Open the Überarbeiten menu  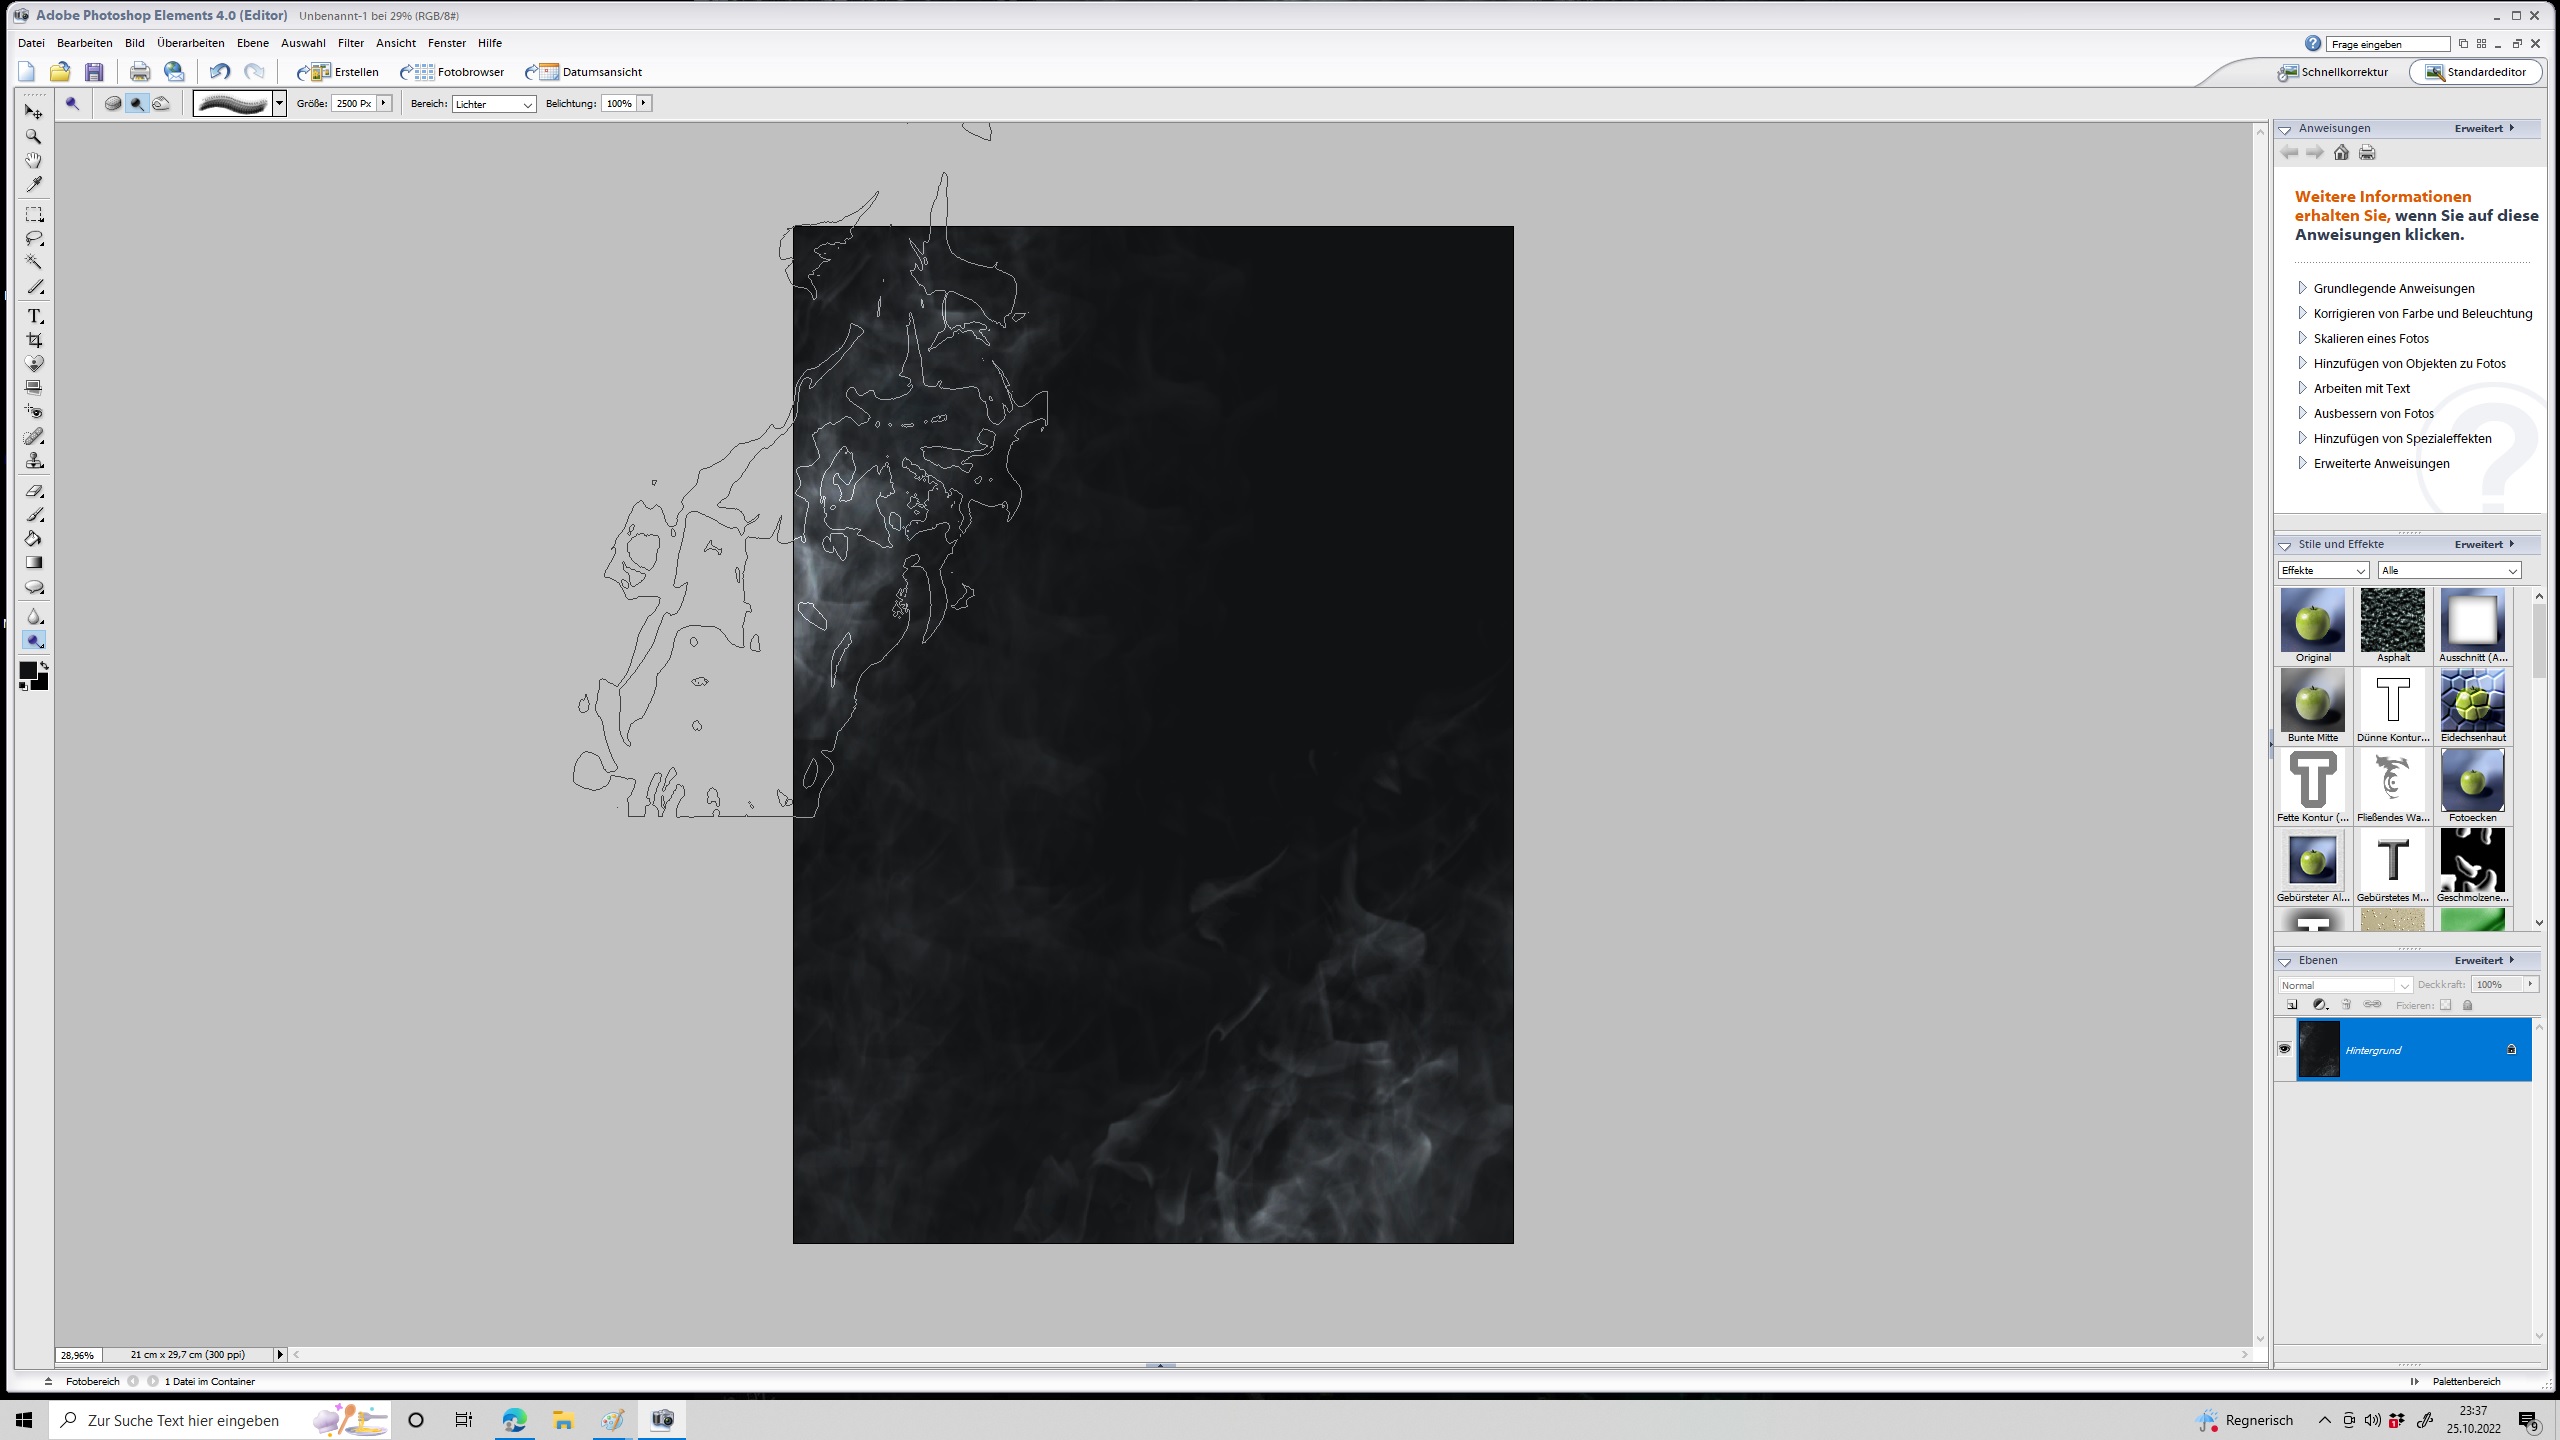point(190,43)
